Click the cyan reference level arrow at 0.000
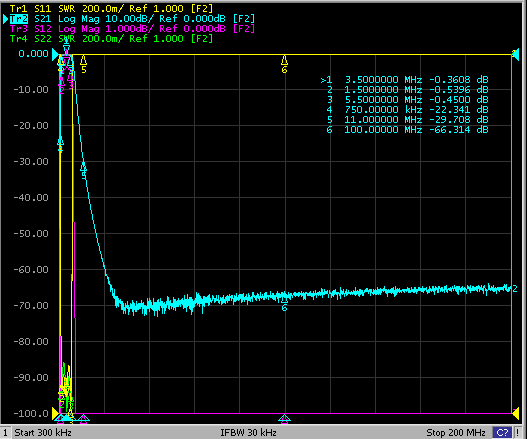This screenshot has height=439, width=527. tap(55, 55)
